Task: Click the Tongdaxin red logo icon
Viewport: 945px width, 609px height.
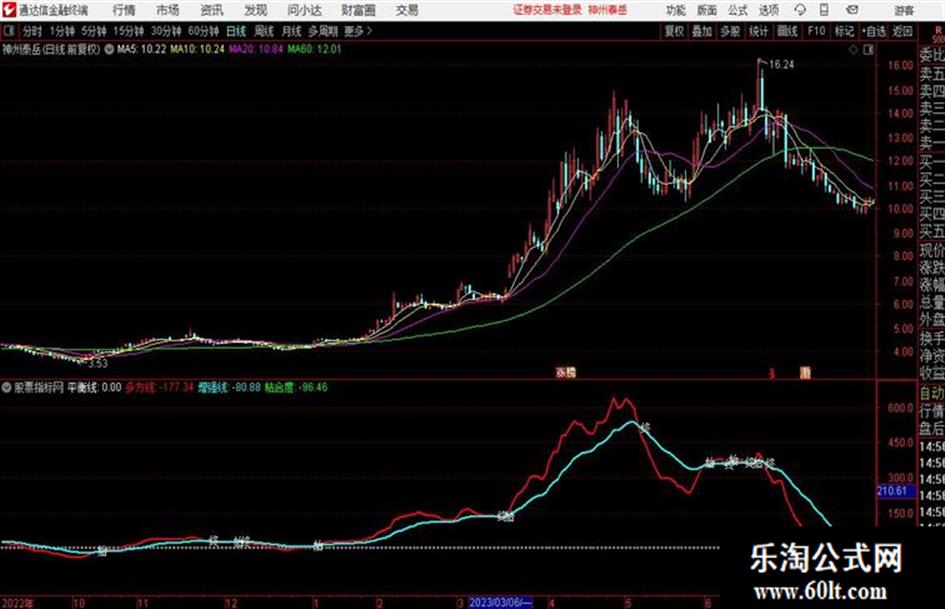Action: [x=8, y=10]
